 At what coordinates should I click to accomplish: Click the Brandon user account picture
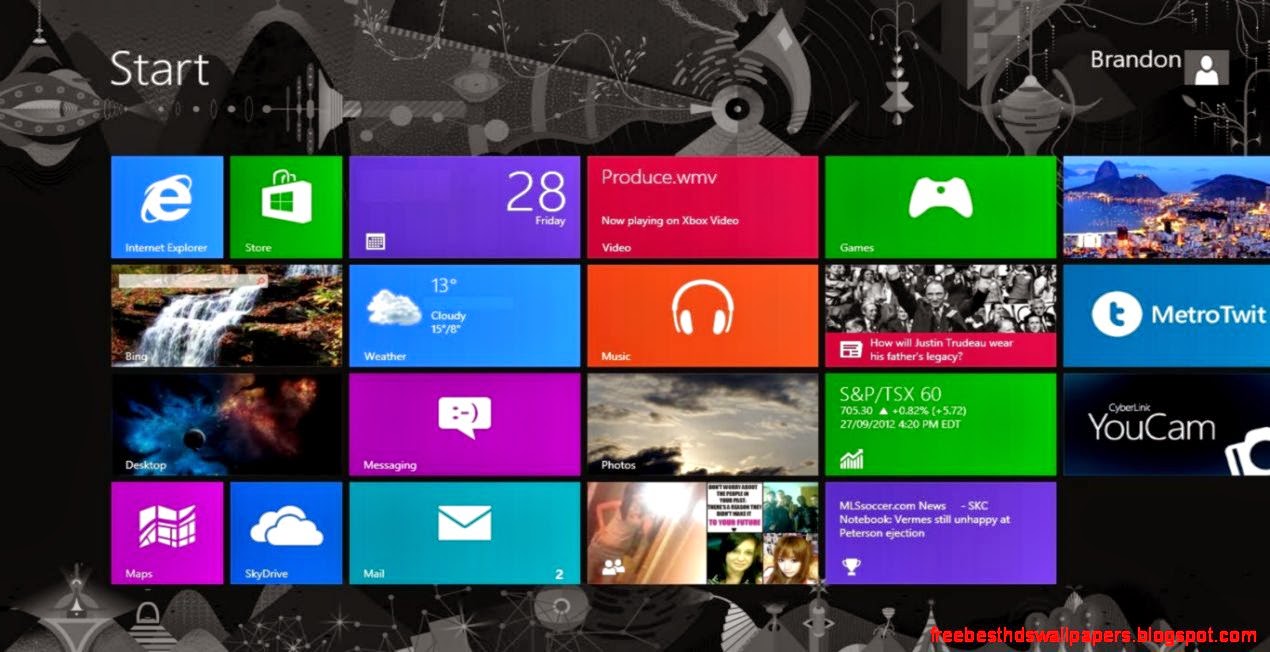pyautogui.click(x=1207, y=67)
